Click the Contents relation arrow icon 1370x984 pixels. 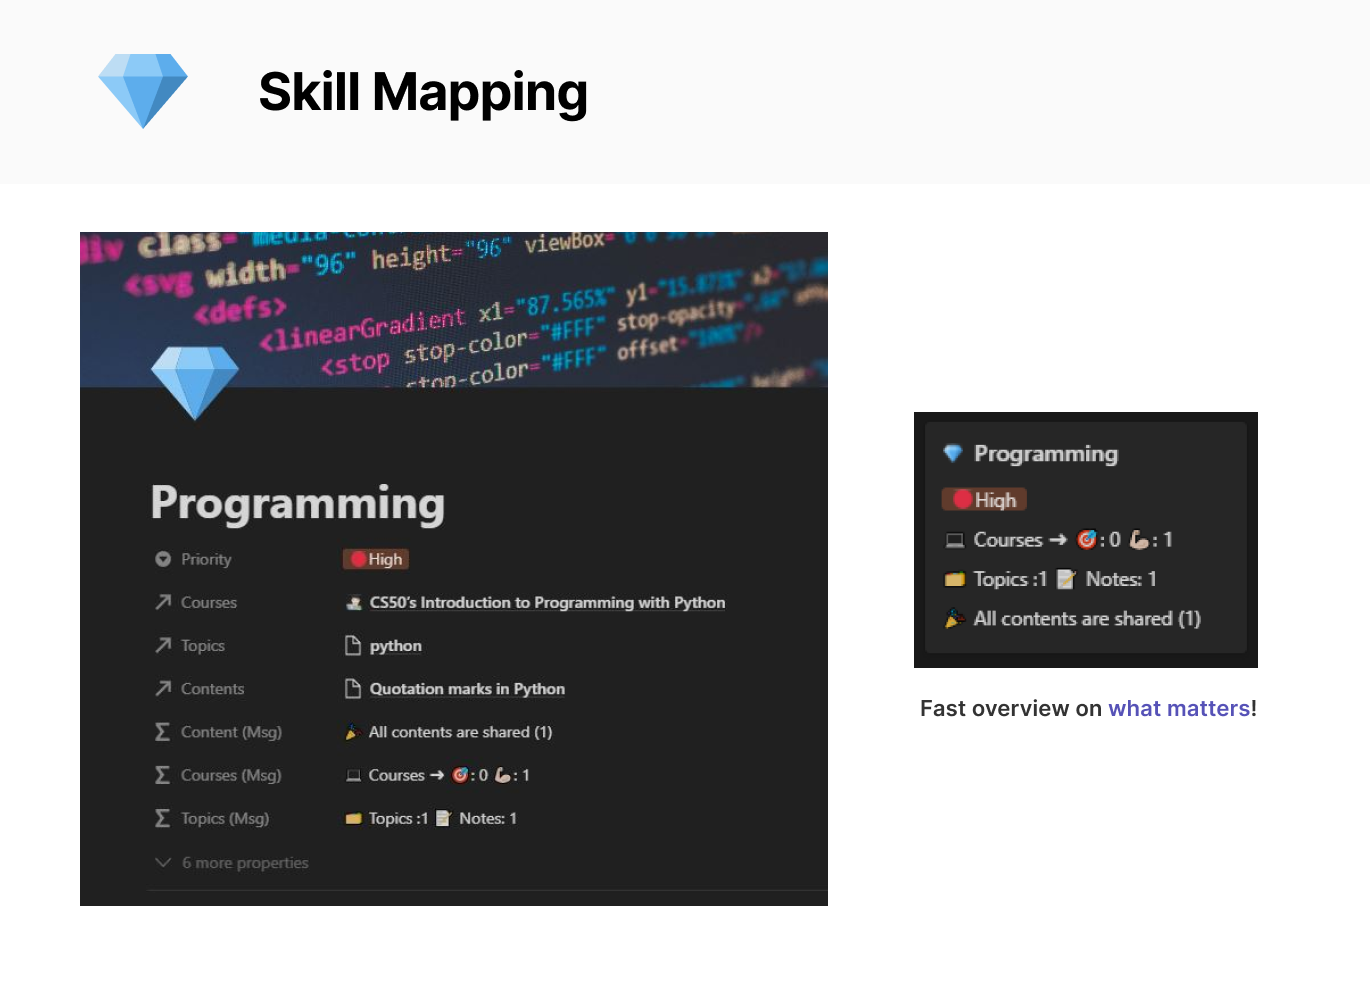point(163,688)
